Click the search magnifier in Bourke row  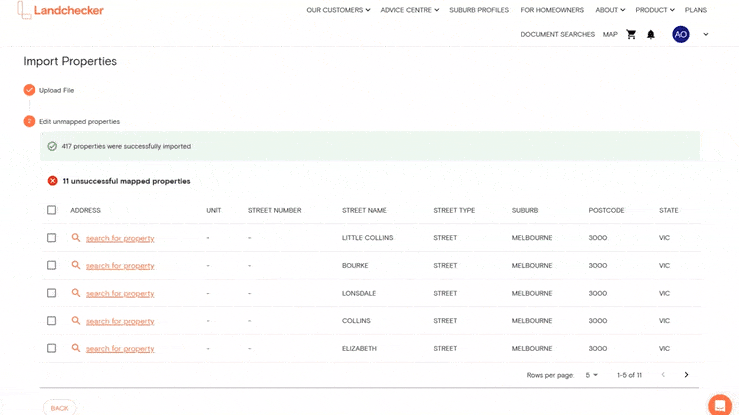(x=75, y=265)
